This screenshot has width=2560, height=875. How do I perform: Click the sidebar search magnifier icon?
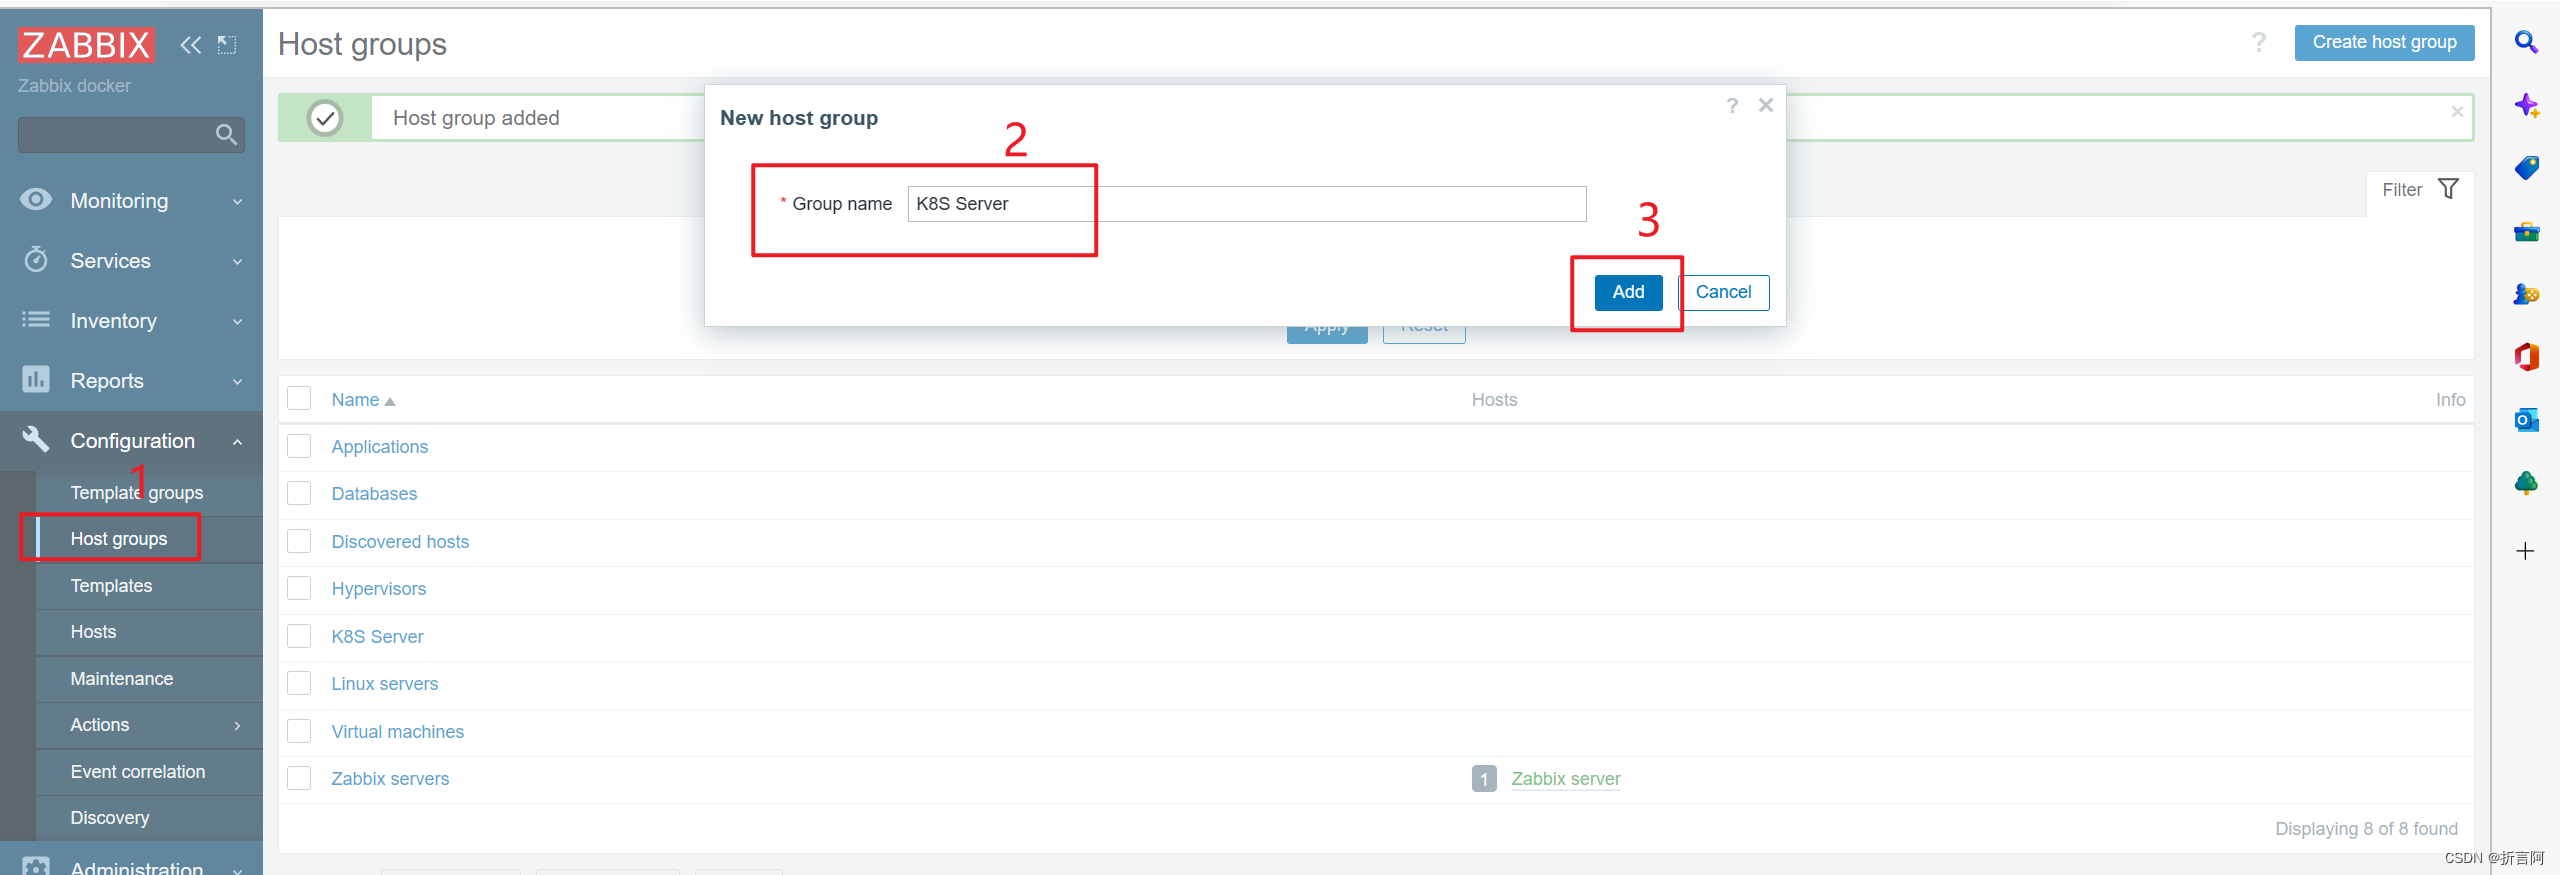226,134
